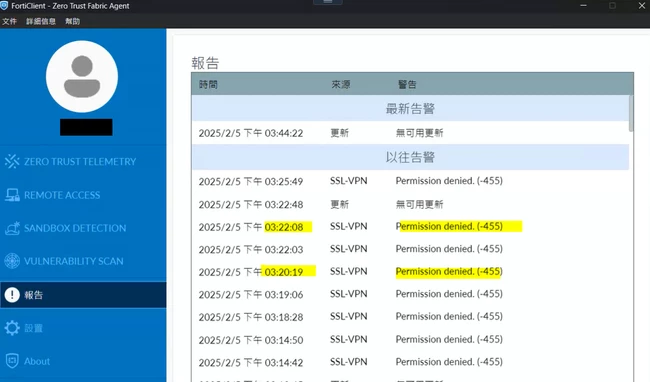Image resolution: width=650 pixels, height=382 pixels.
Task: Click SSL-VPN source in 03:19:06 row
Action: pos(349,294)
